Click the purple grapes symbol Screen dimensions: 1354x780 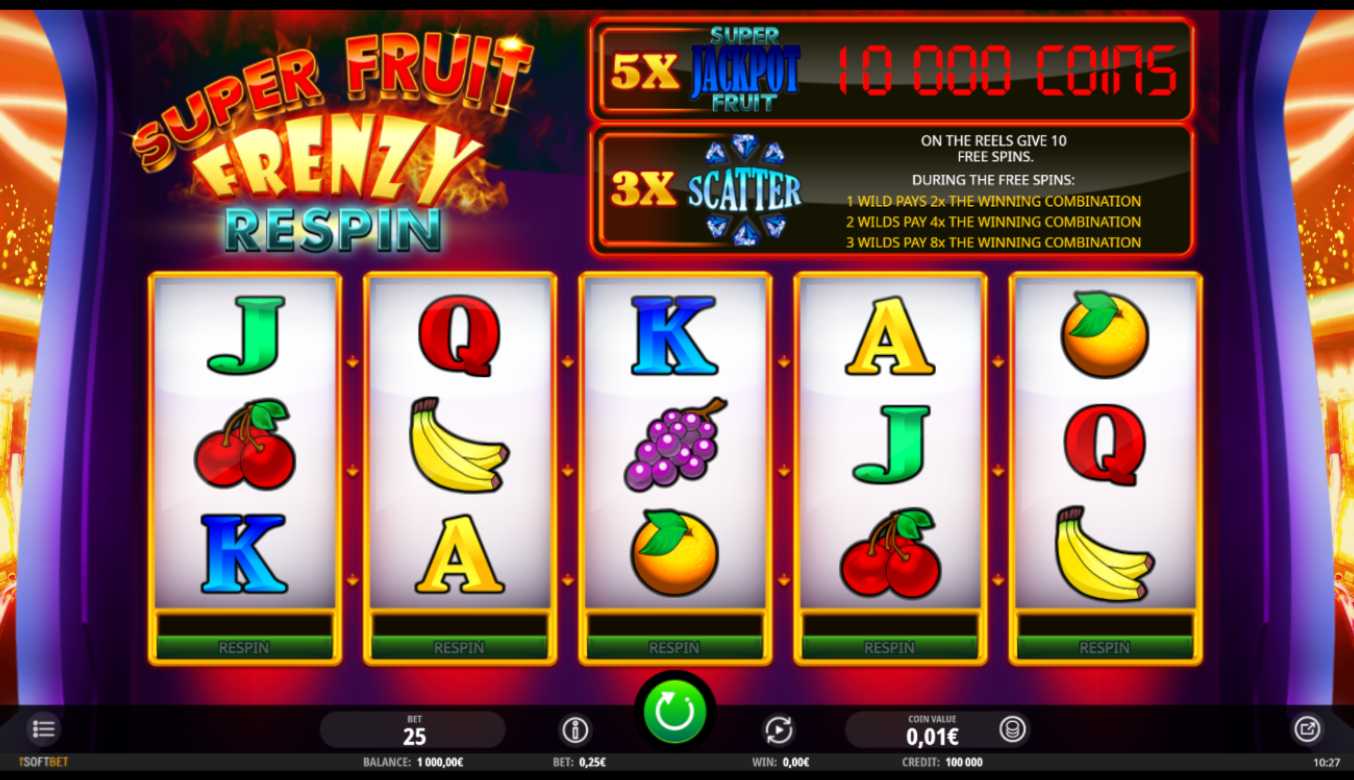pos(675,443)
